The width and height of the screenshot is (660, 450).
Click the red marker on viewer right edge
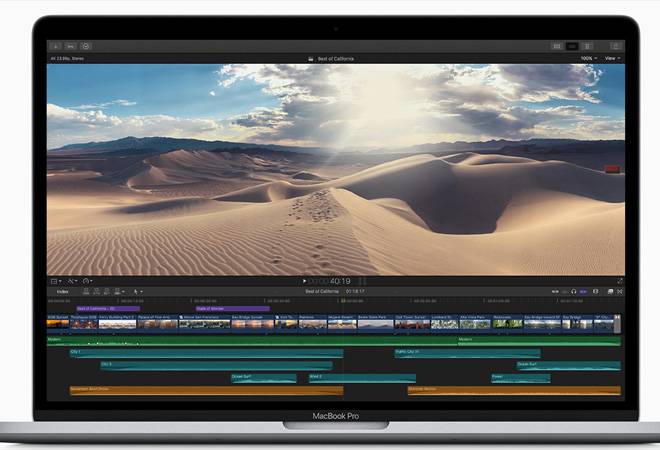pos(612,169)
